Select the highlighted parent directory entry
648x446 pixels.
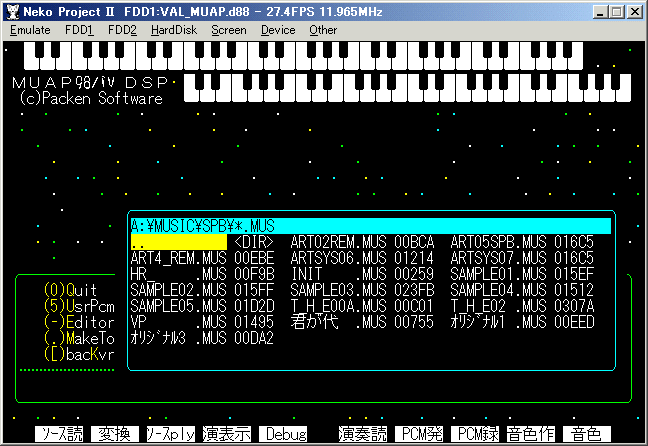click(x=179, y=242)
